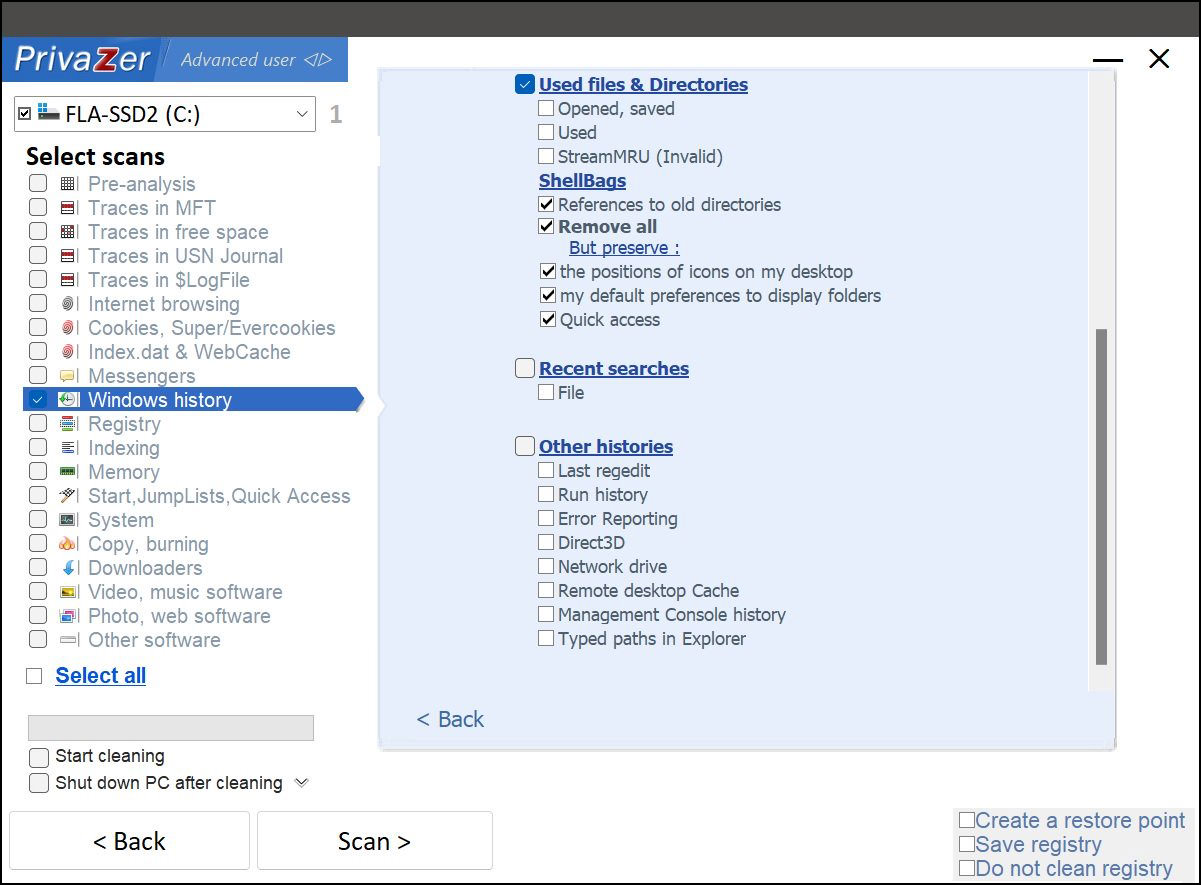
Task: Select the Other software scan entry
Action: tap(154, 640)
